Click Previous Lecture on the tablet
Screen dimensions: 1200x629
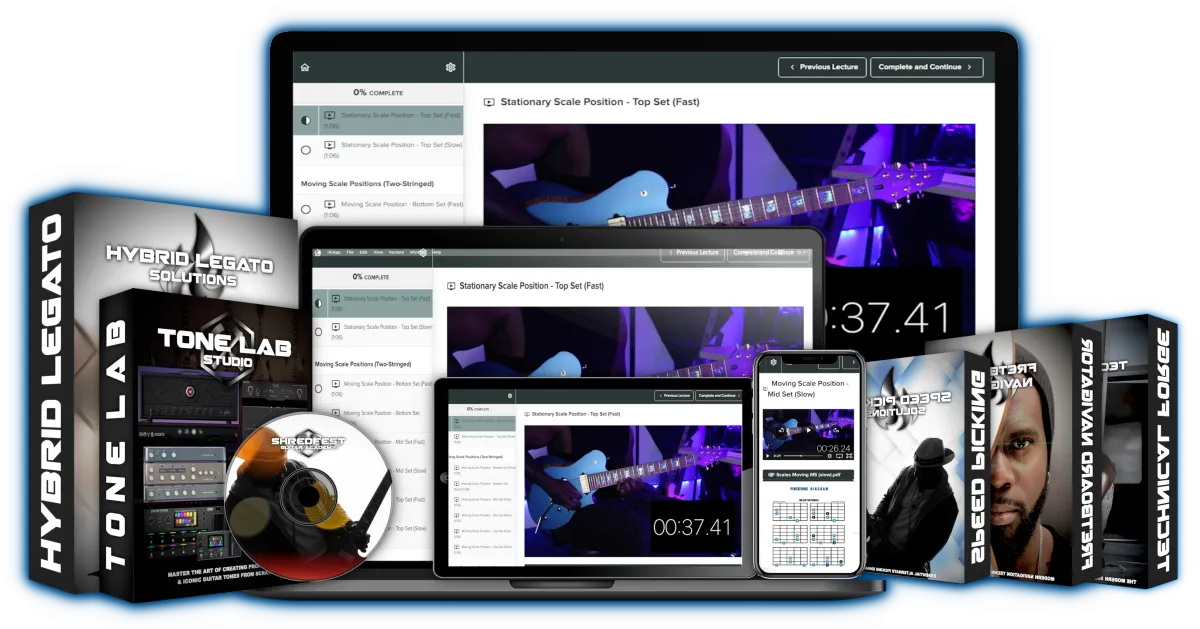pyautogui.click(x=674, y=395)
